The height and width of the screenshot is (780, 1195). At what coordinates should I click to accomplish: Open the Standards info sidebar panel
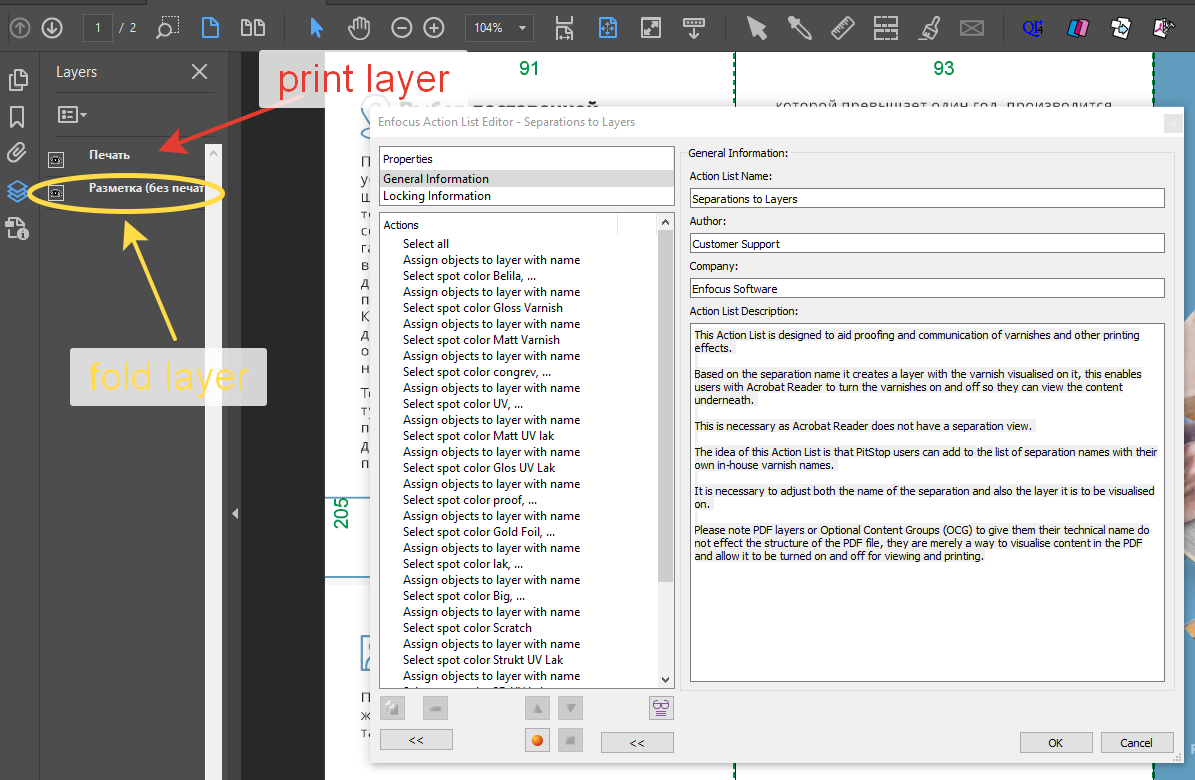click(17, 228)
